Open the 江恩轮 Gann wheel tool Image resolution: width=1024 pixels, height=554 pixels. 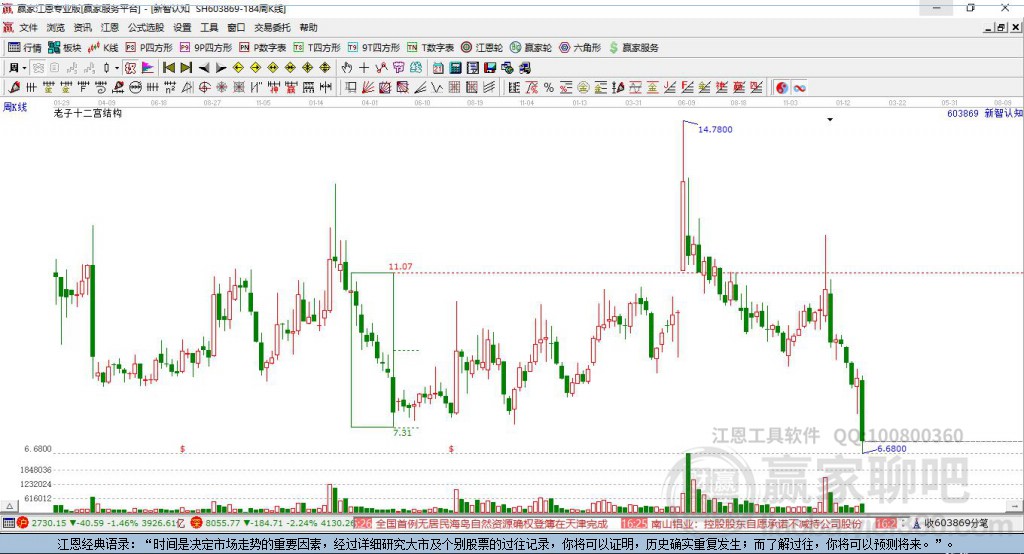tap(482, 48)
